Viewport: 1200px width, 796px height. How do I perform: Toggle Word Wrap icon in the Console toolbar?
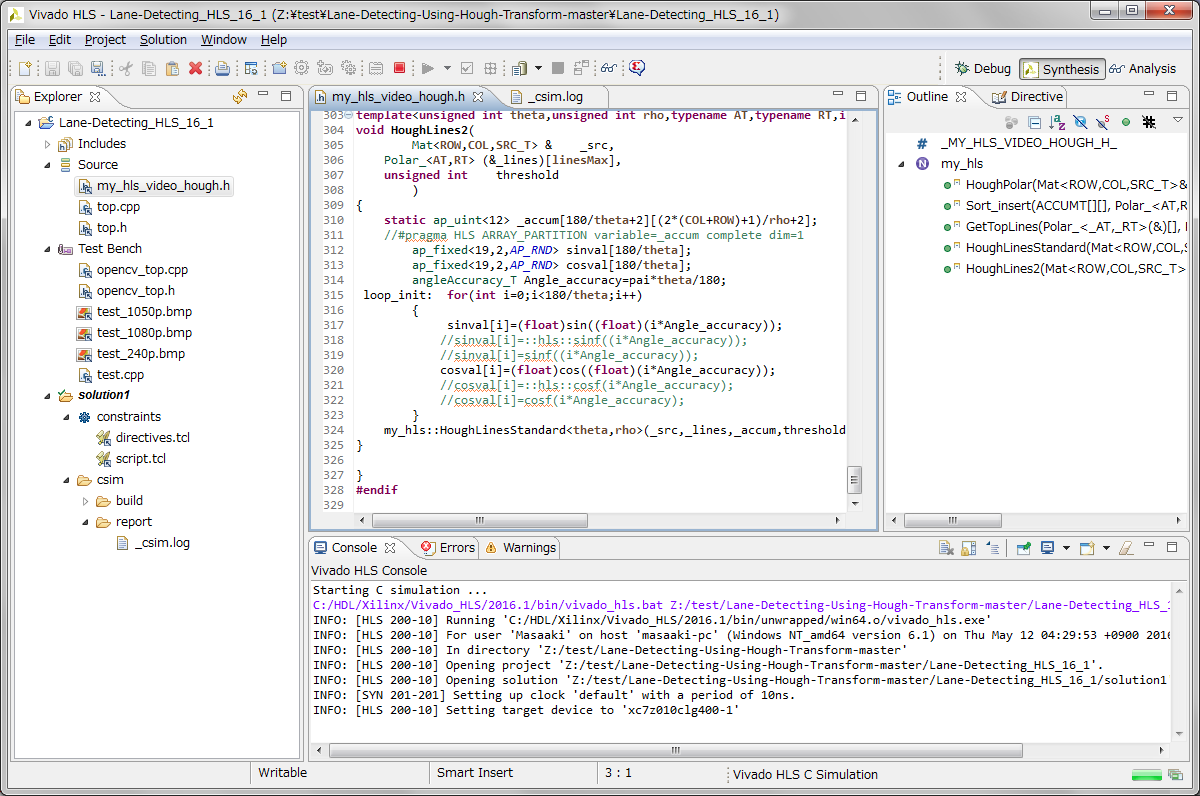(x=992, y=548)
